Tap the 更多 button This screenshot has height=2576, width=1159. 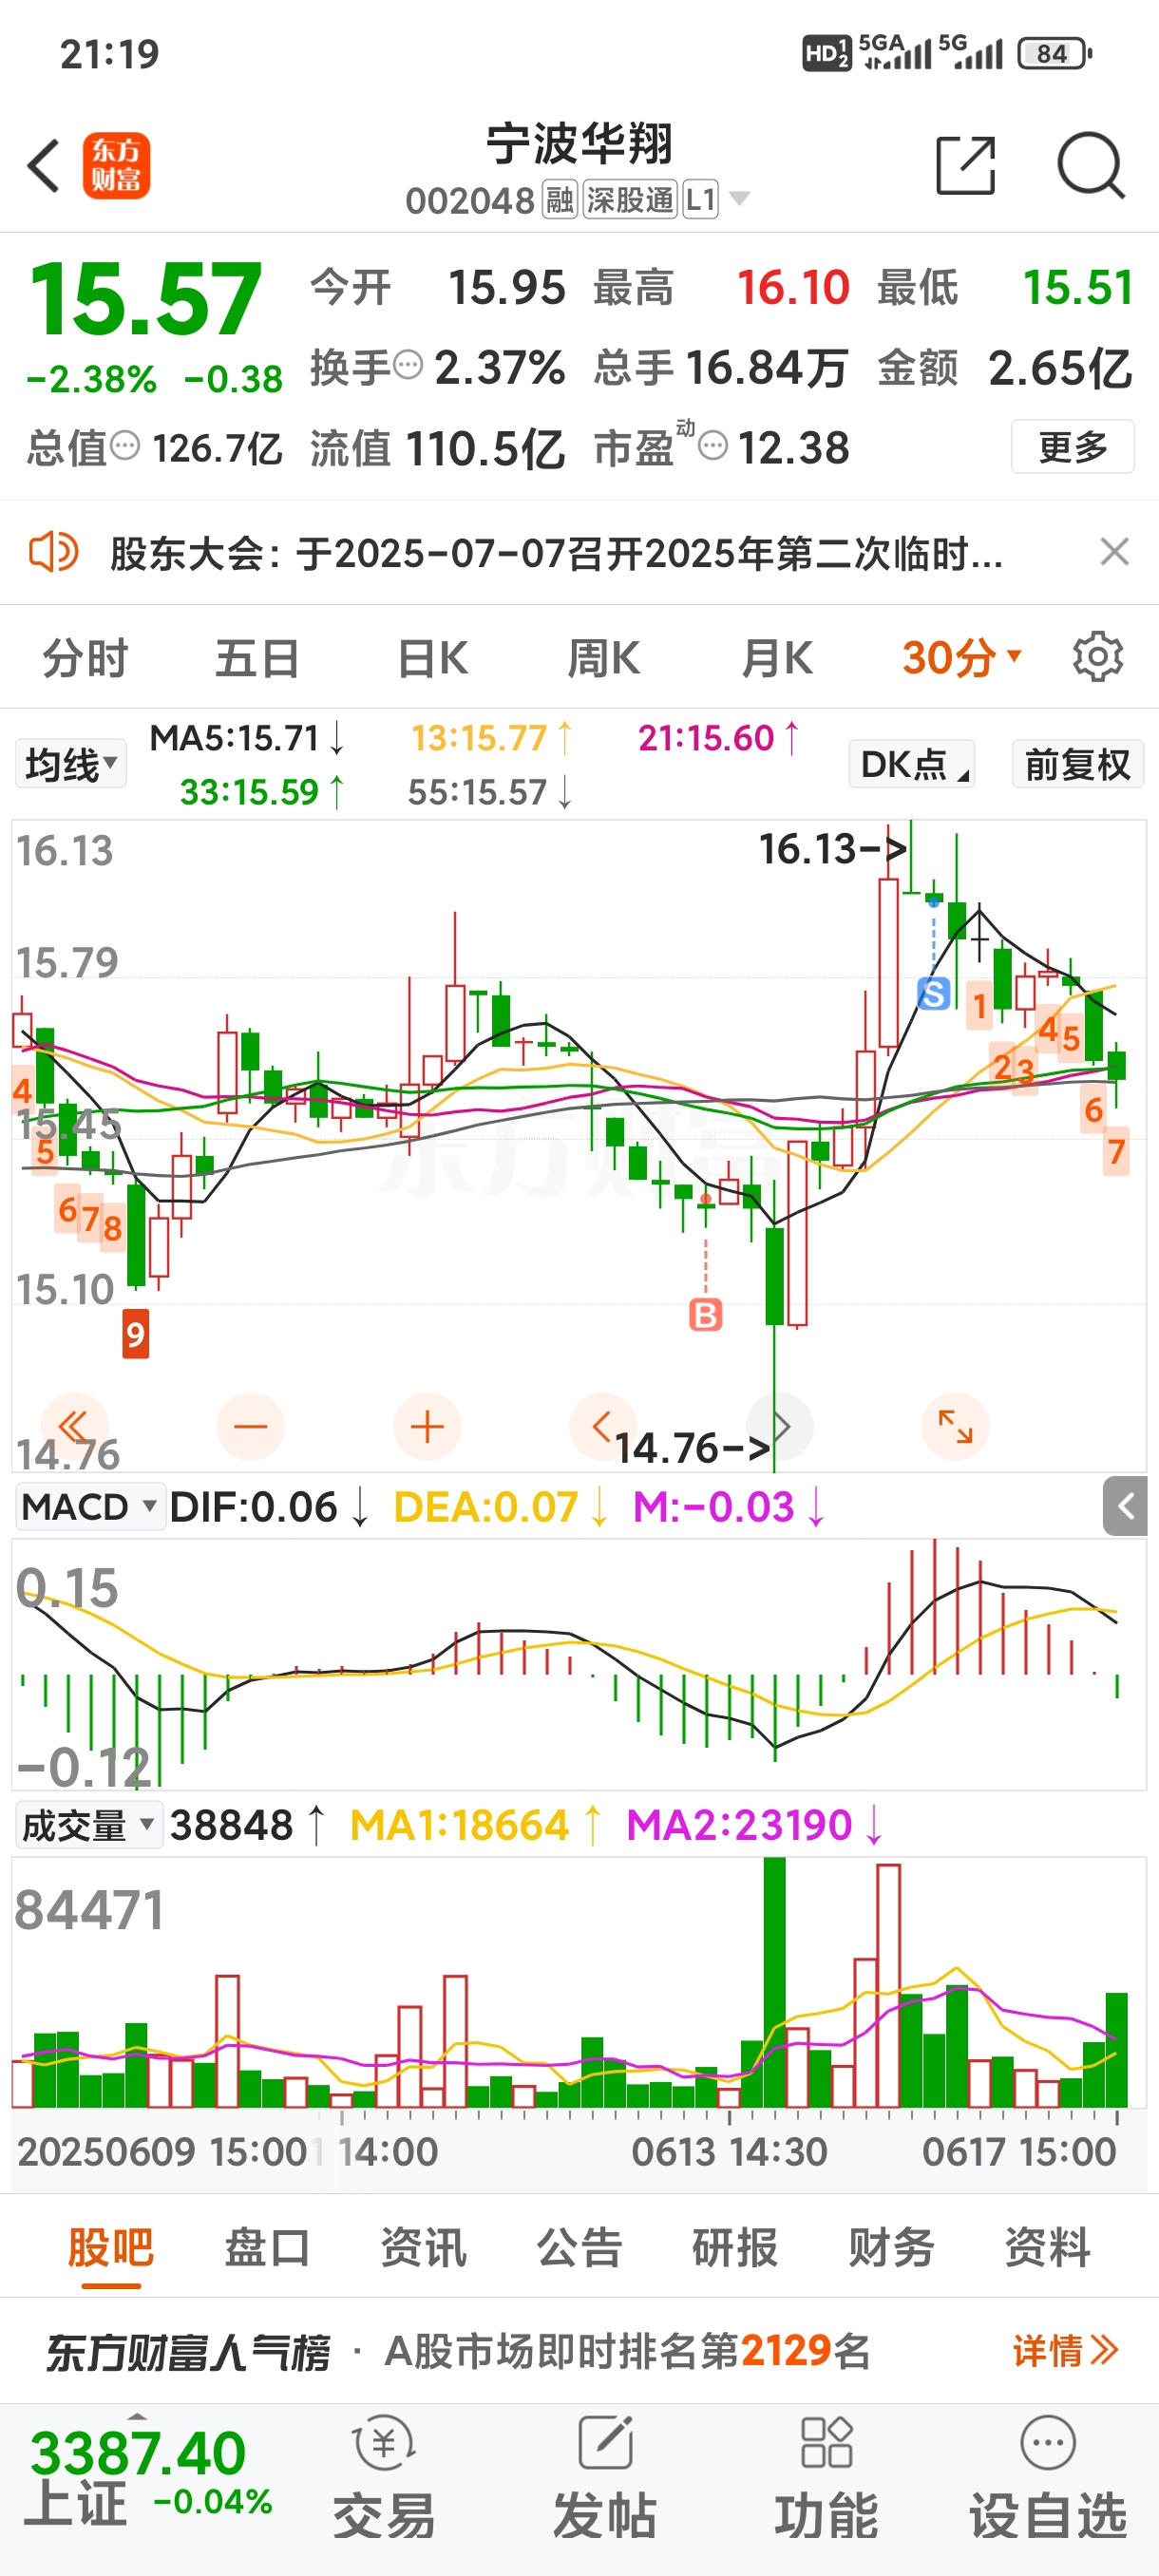click(x=1072, y=446)
